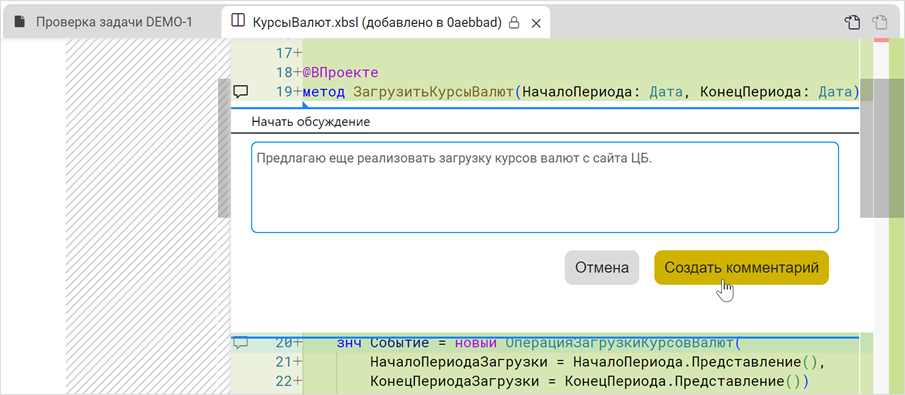Image resolution: width=905 pixels, height=395 pixels.
Task: Click the Создать комментарий button
Action: 741,267
